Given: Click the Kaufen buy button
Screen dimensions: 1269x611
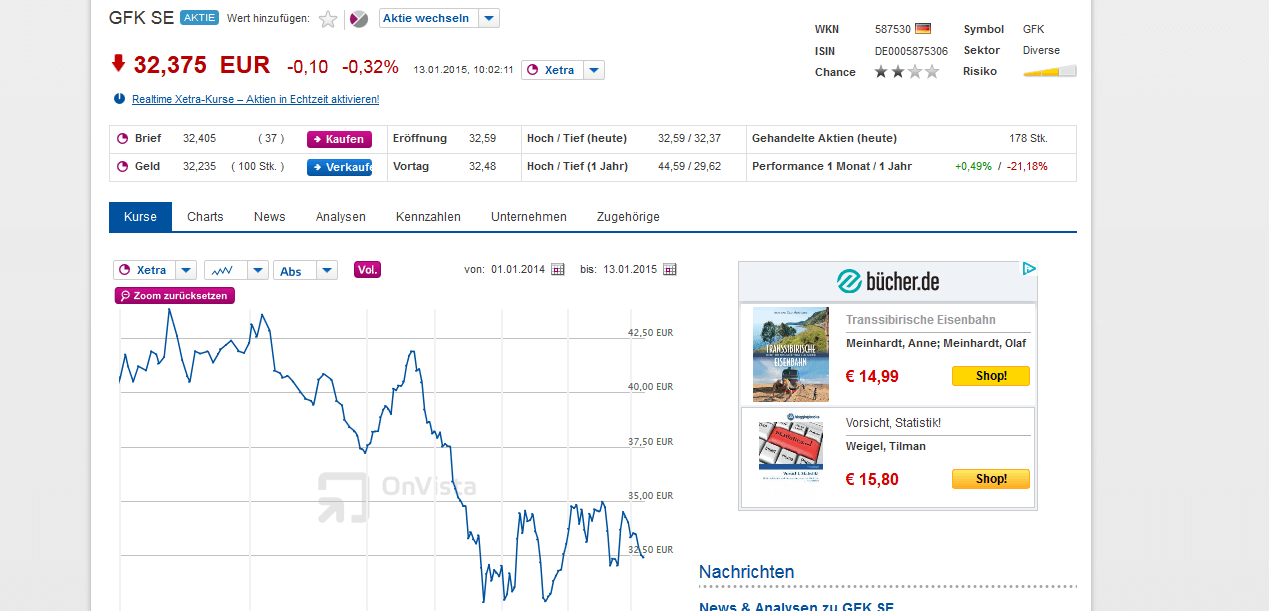Looking at the screenshot, I should pos(339,139).
